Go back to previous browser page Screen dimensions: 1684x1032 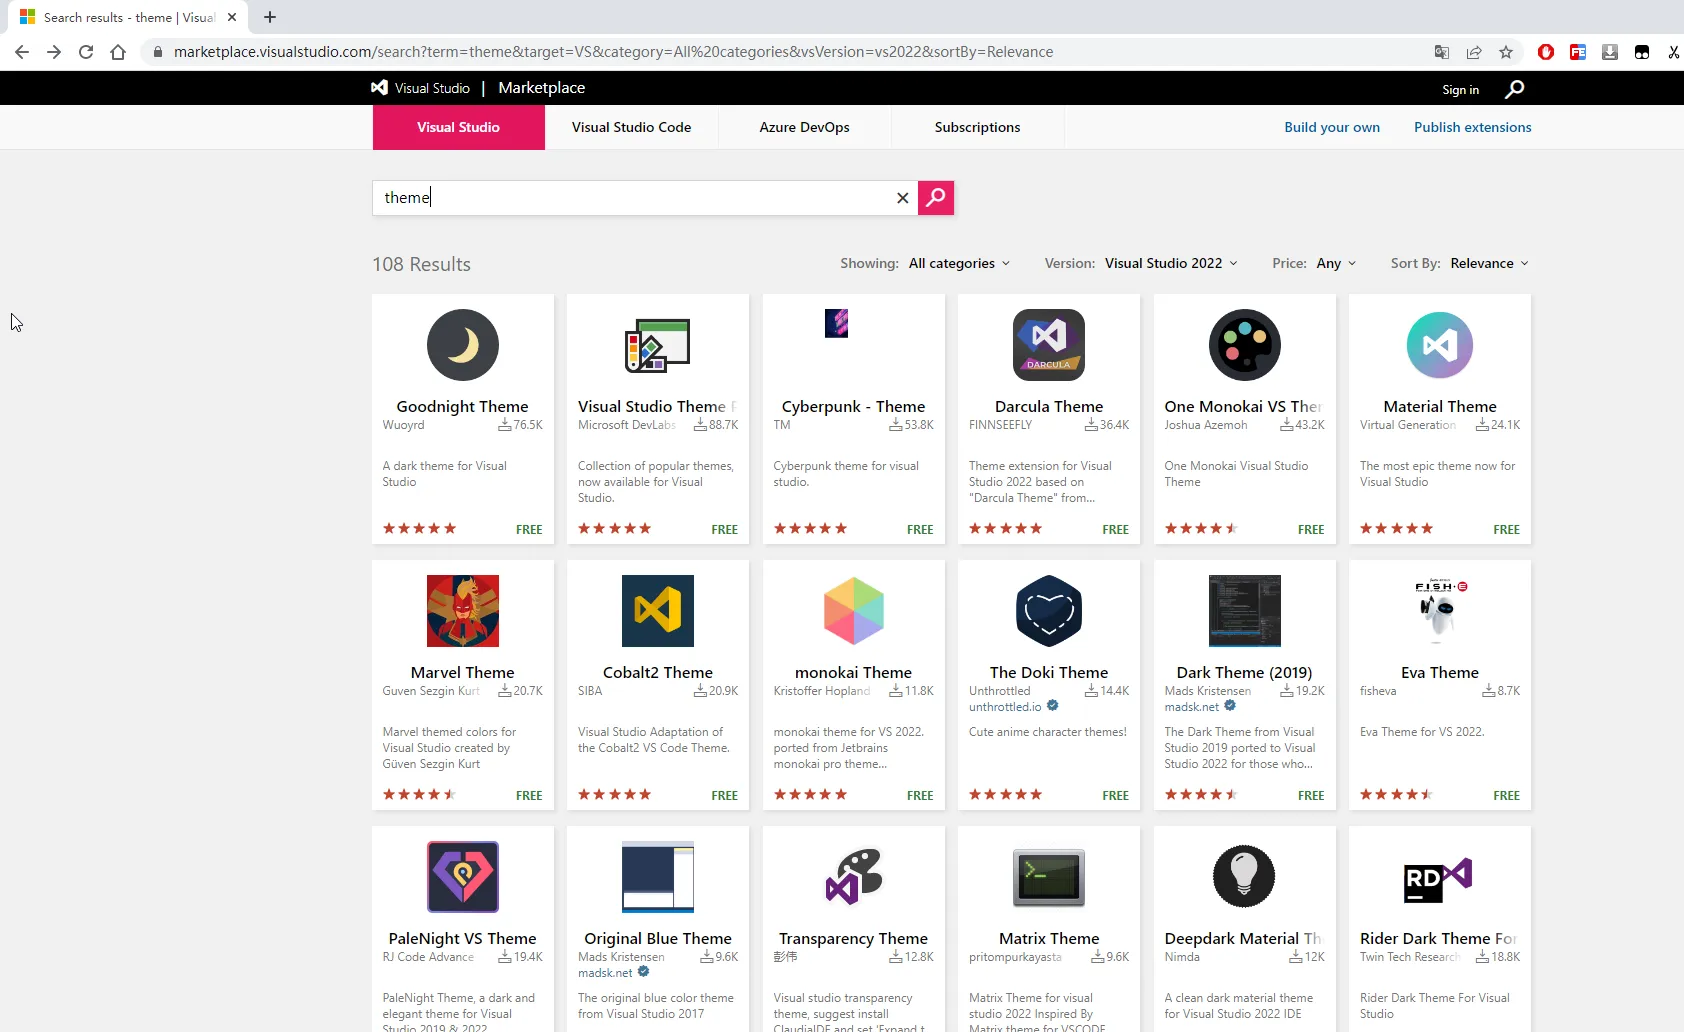click(x=22, y=52)
